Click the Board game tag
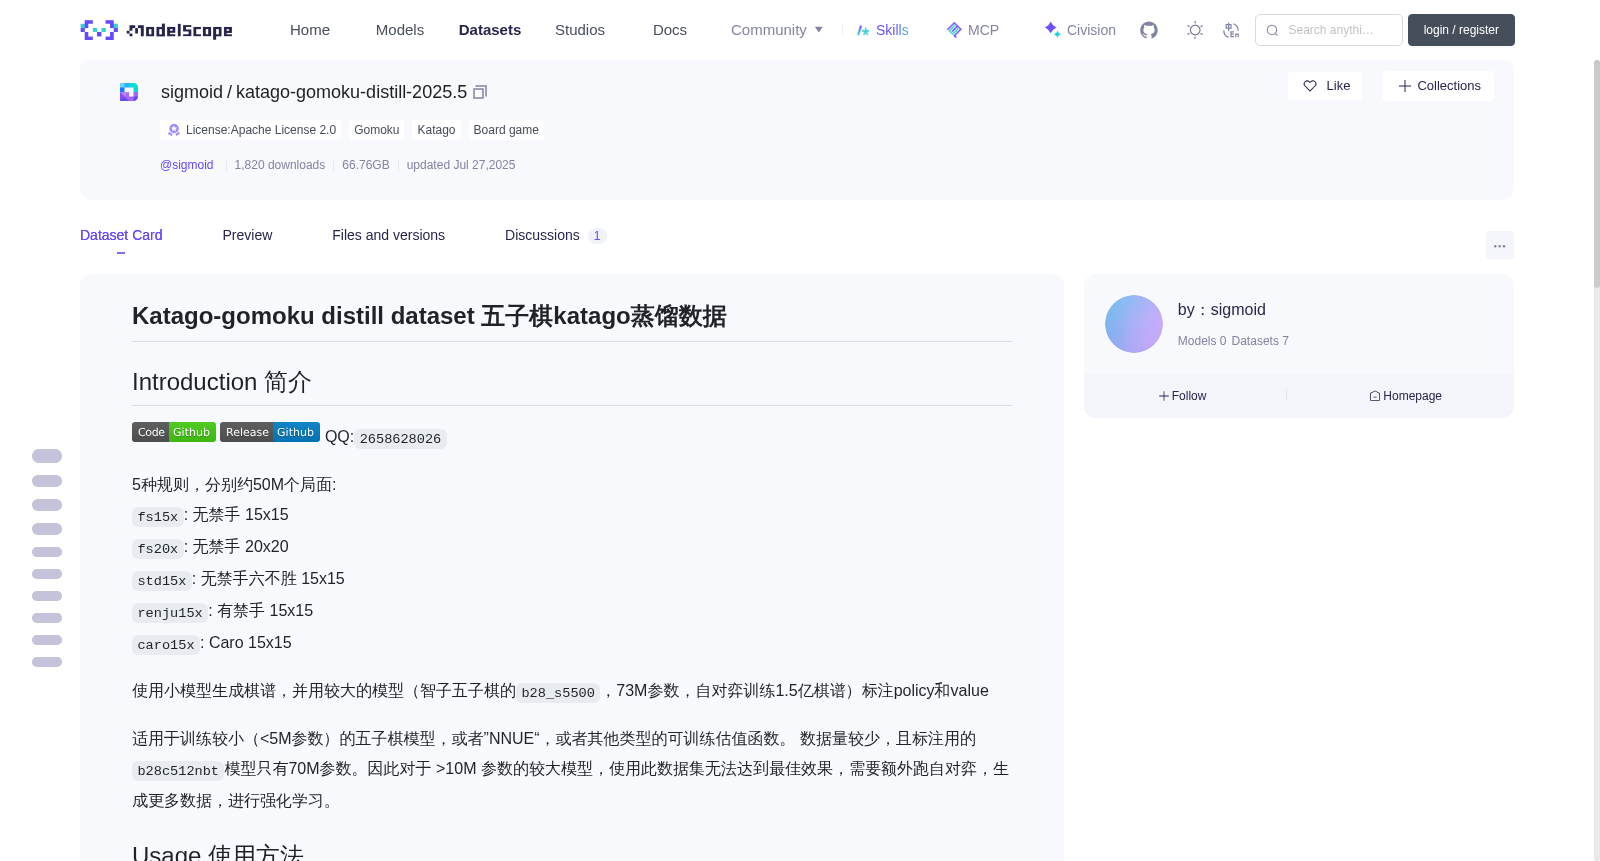 pyautogui.click(x=506, y=130)
